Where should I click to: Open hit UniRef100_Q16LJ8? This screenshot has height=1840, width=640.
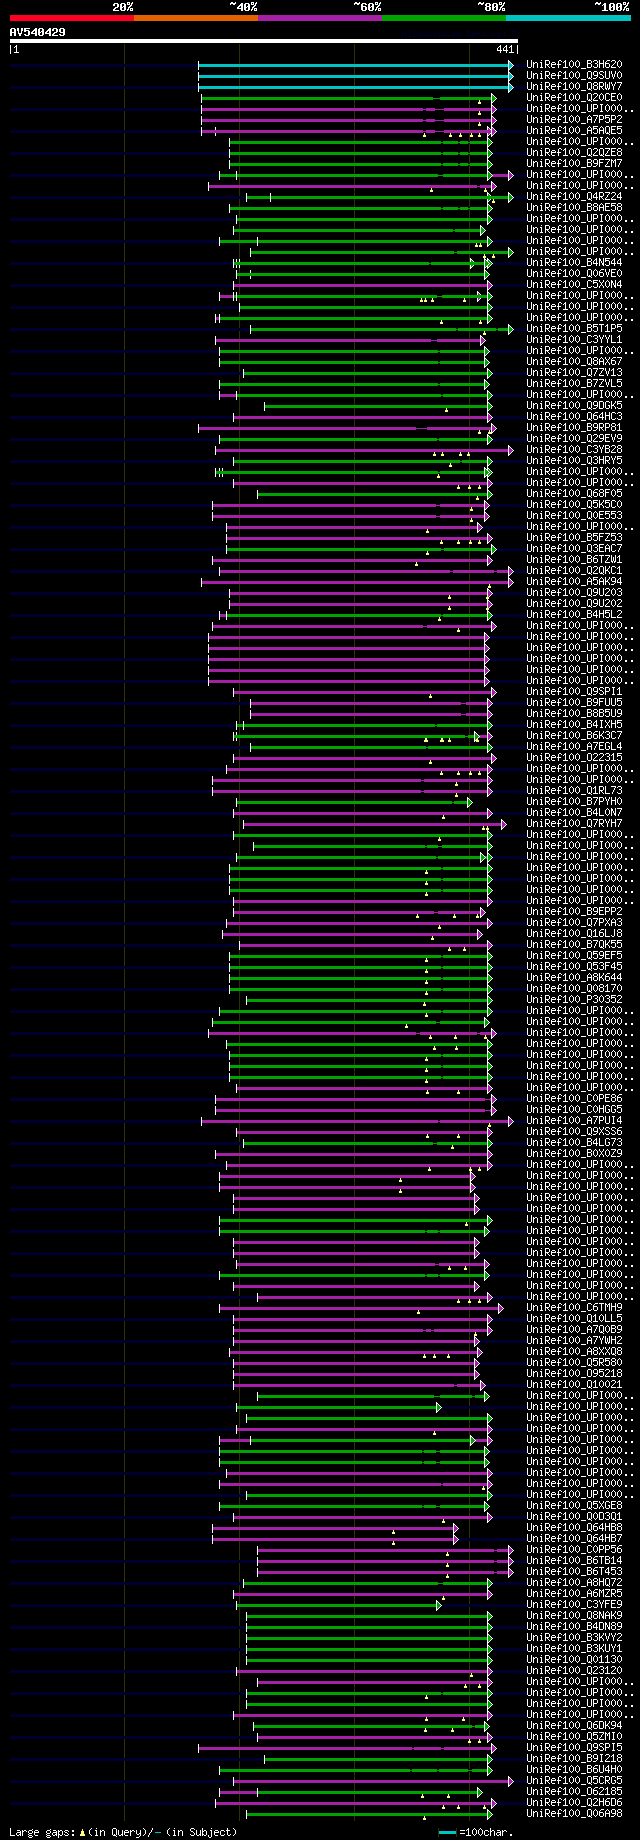tap(574, 934)
